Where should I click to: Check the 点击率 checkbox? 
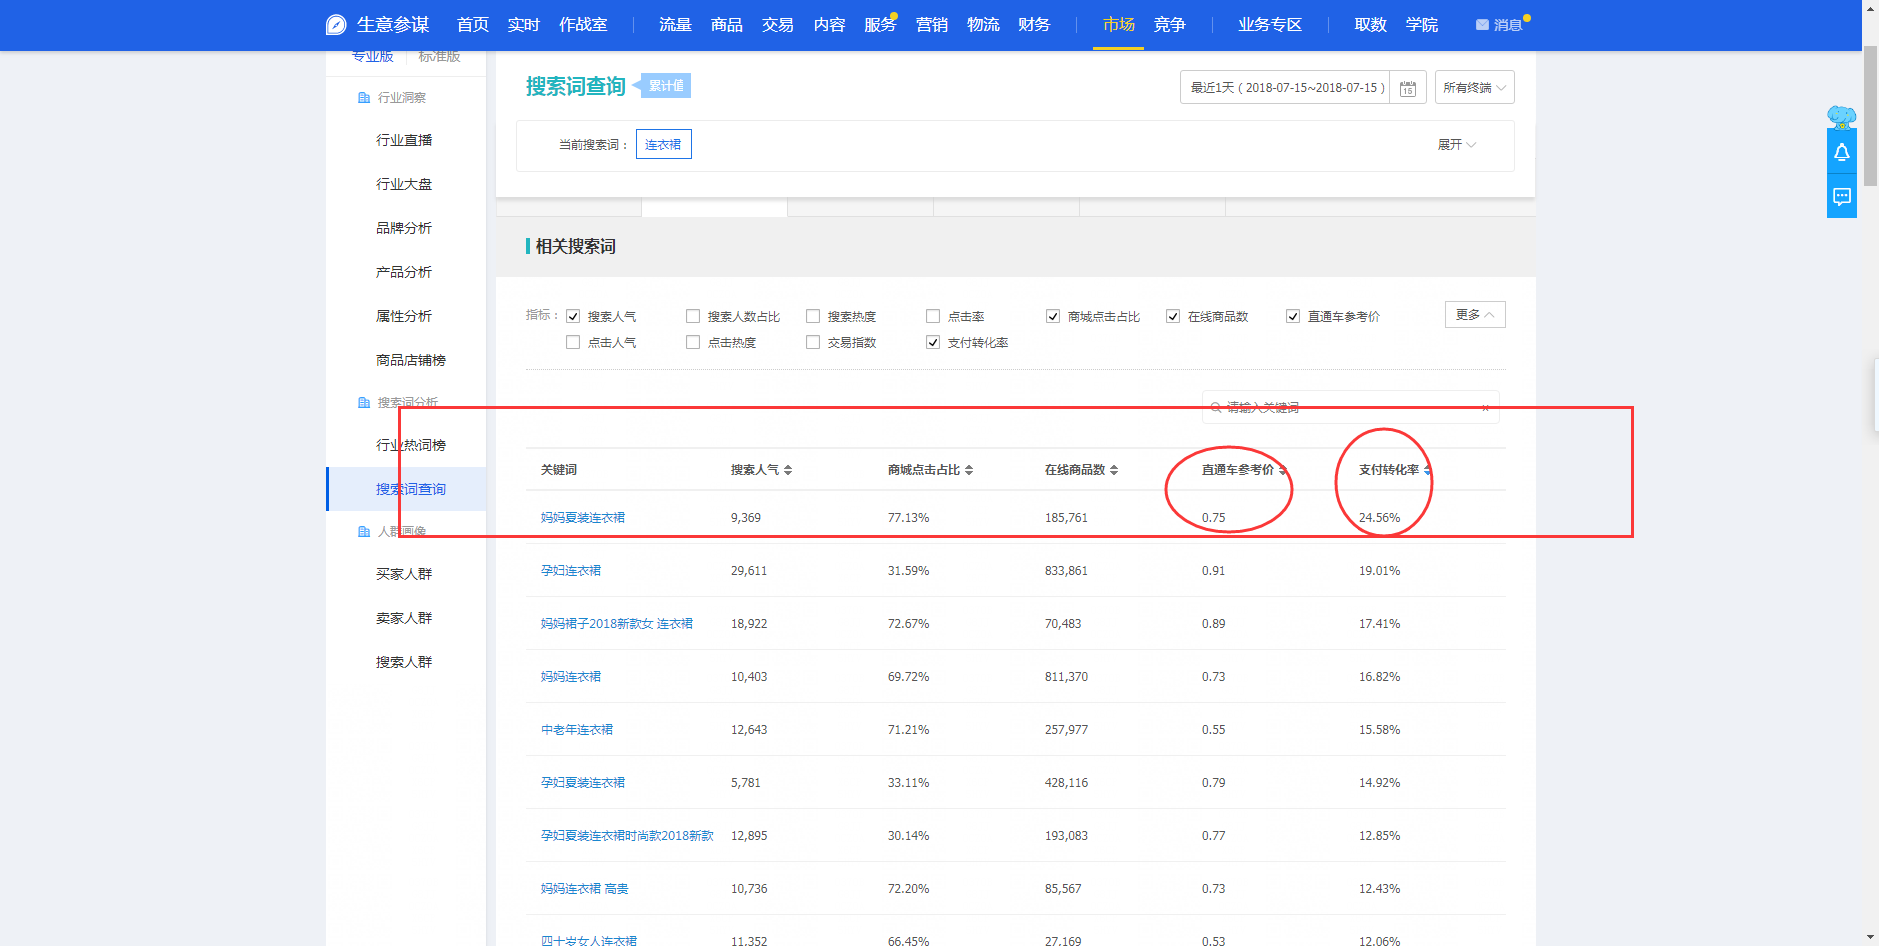(933, 316)
